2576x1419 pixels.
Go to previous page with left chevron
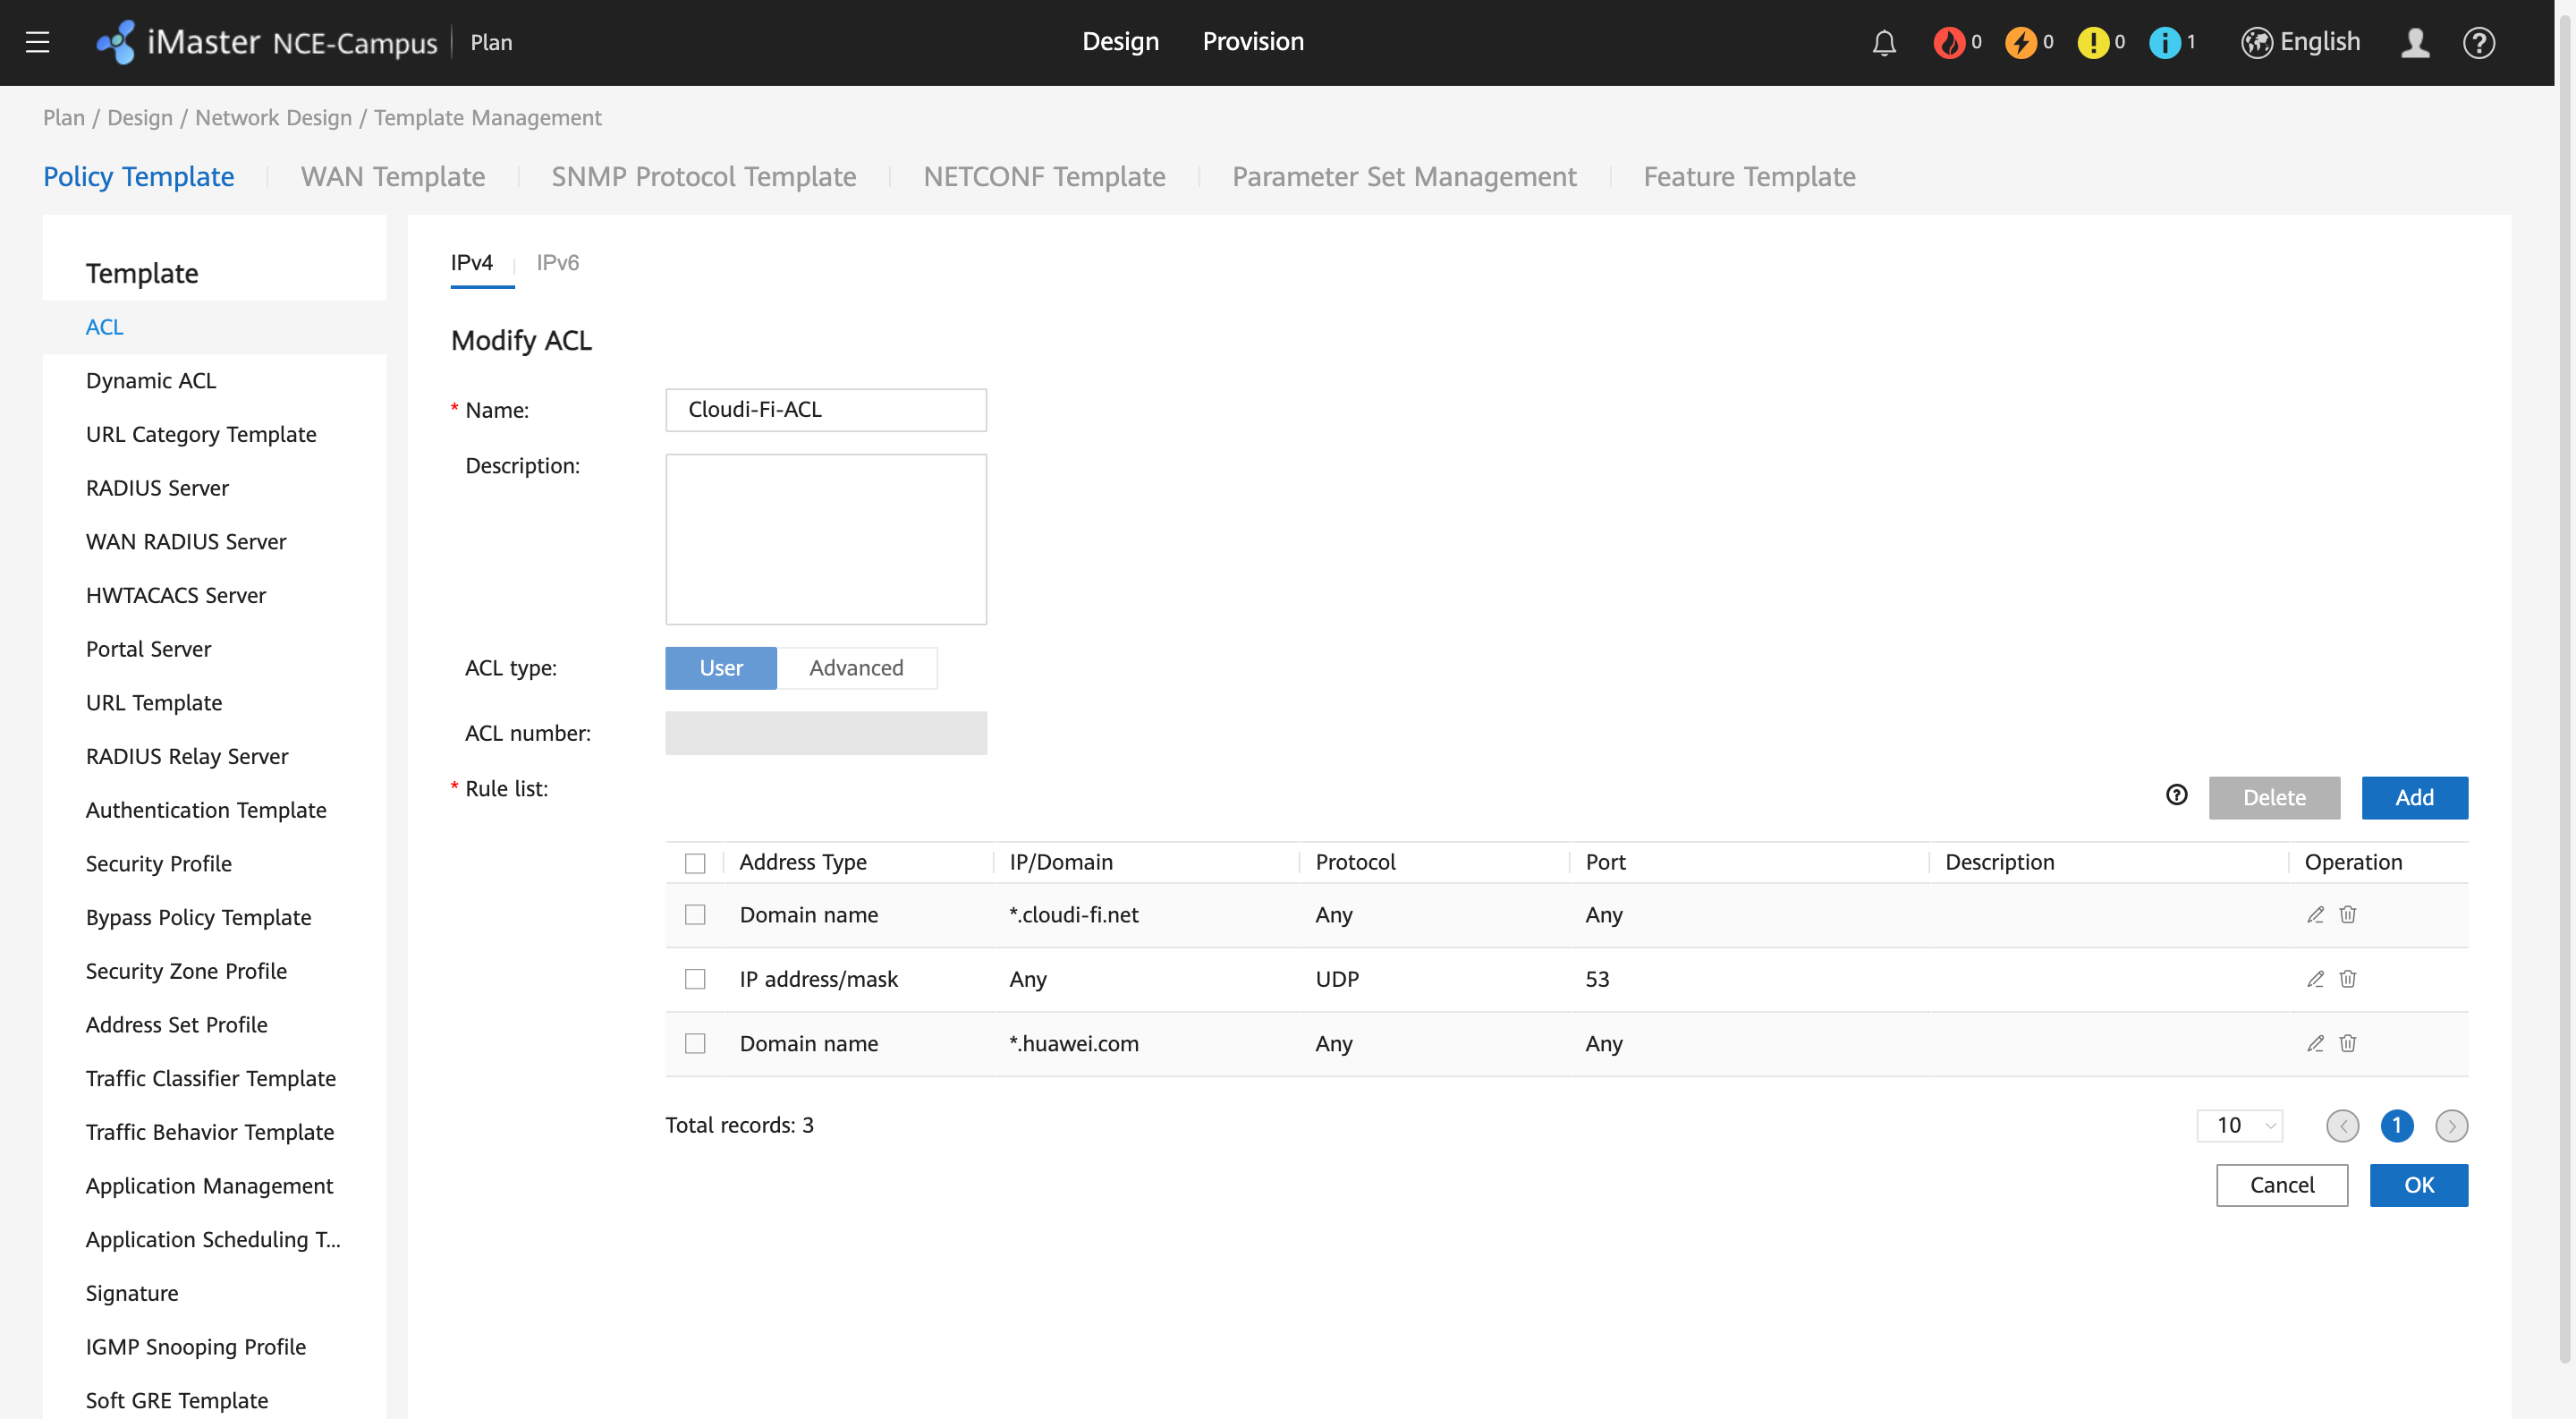point(2342,1126)
